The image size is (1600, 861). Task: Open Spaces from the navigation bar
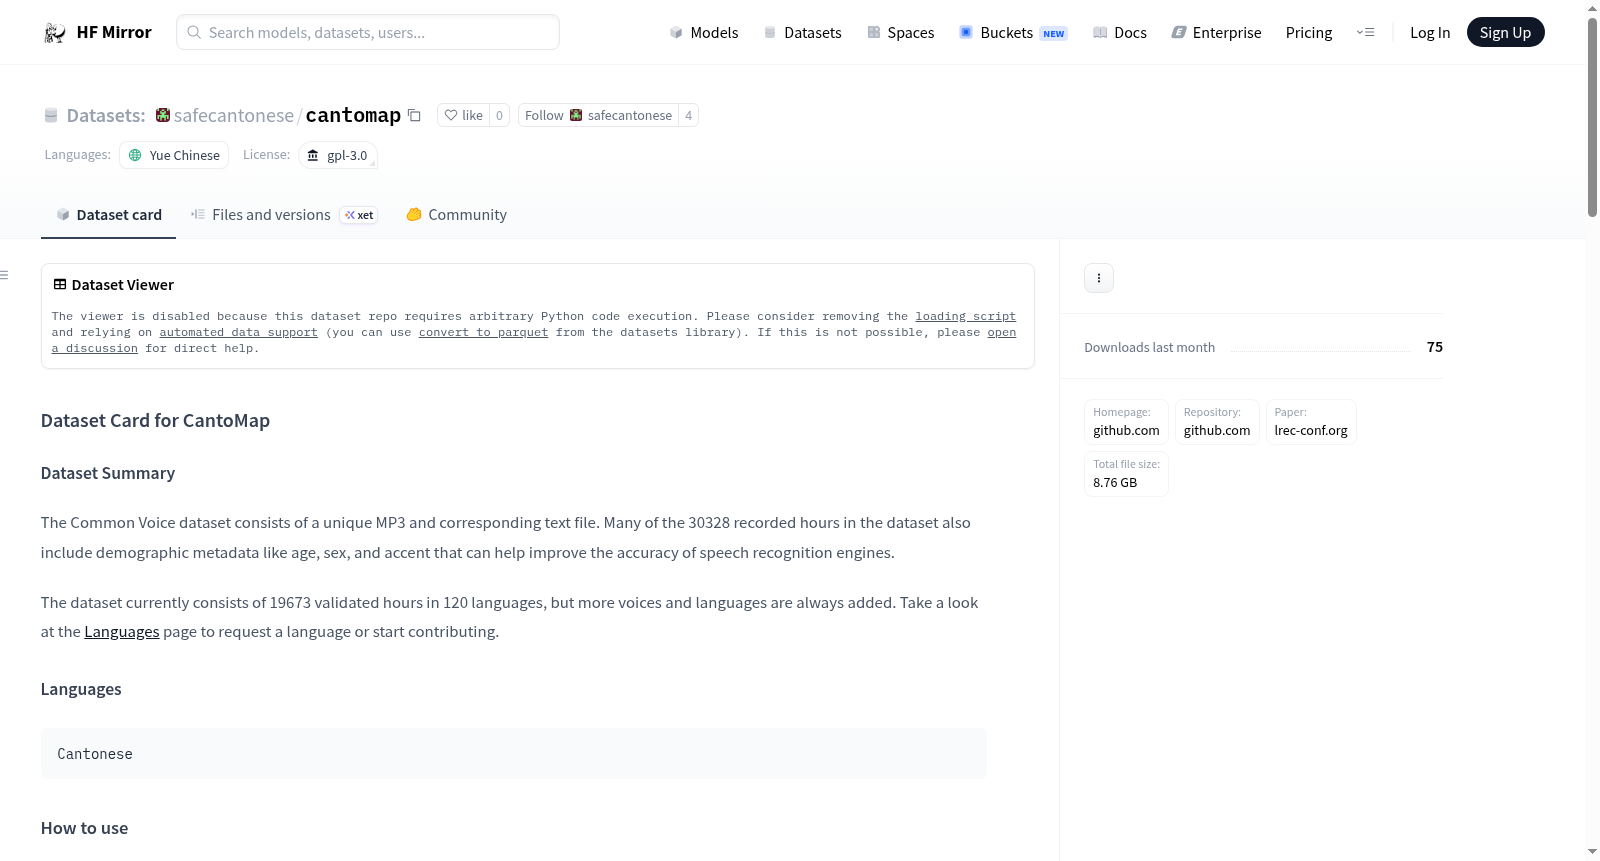901,33
